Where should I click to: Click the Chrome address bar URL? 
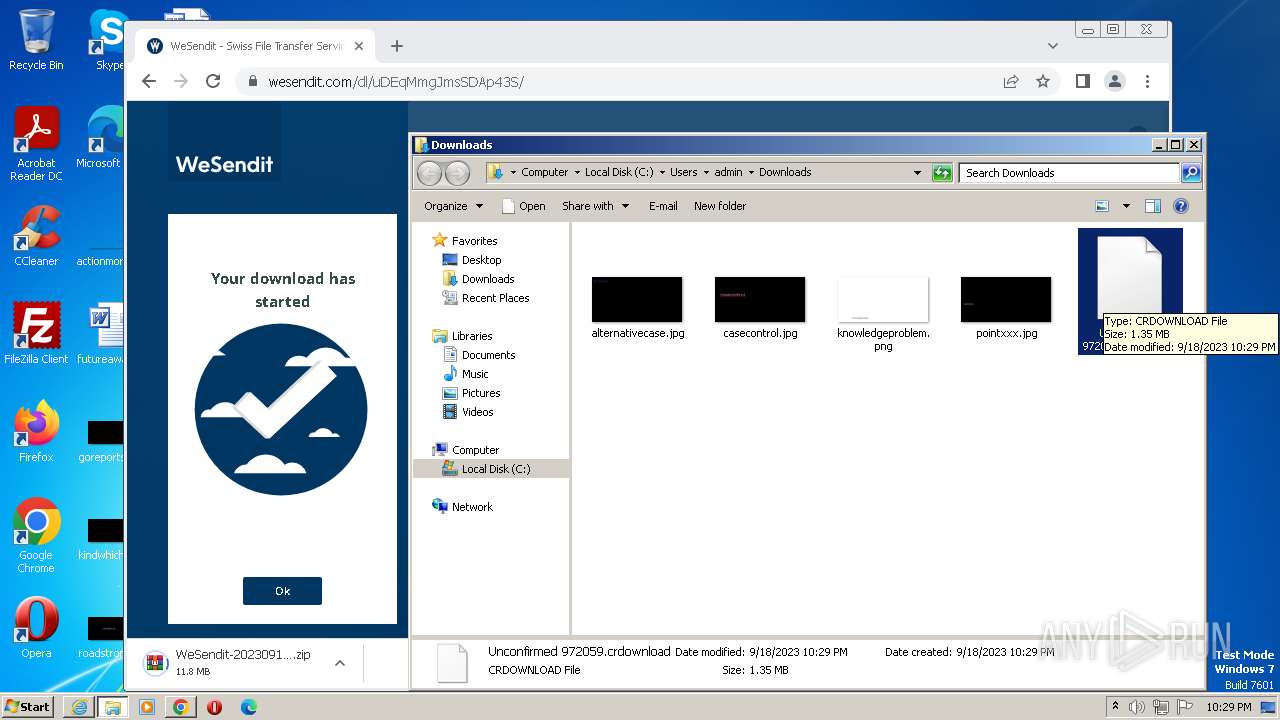[x=396, y=82]
